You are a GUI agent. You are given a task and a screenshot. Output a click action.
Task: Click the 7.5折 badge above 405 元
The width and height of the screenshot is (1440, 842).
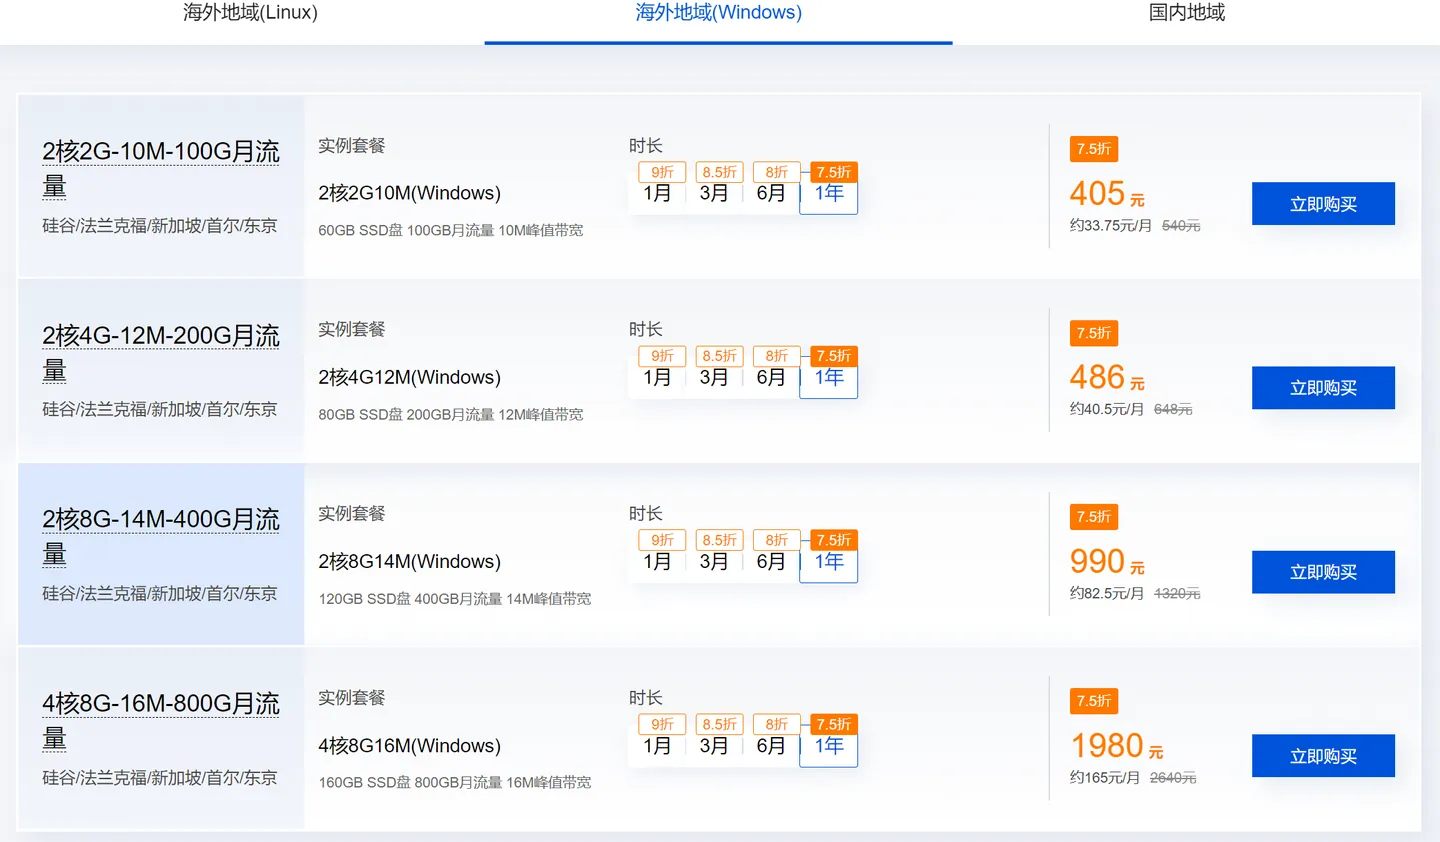click(1094, 149)
